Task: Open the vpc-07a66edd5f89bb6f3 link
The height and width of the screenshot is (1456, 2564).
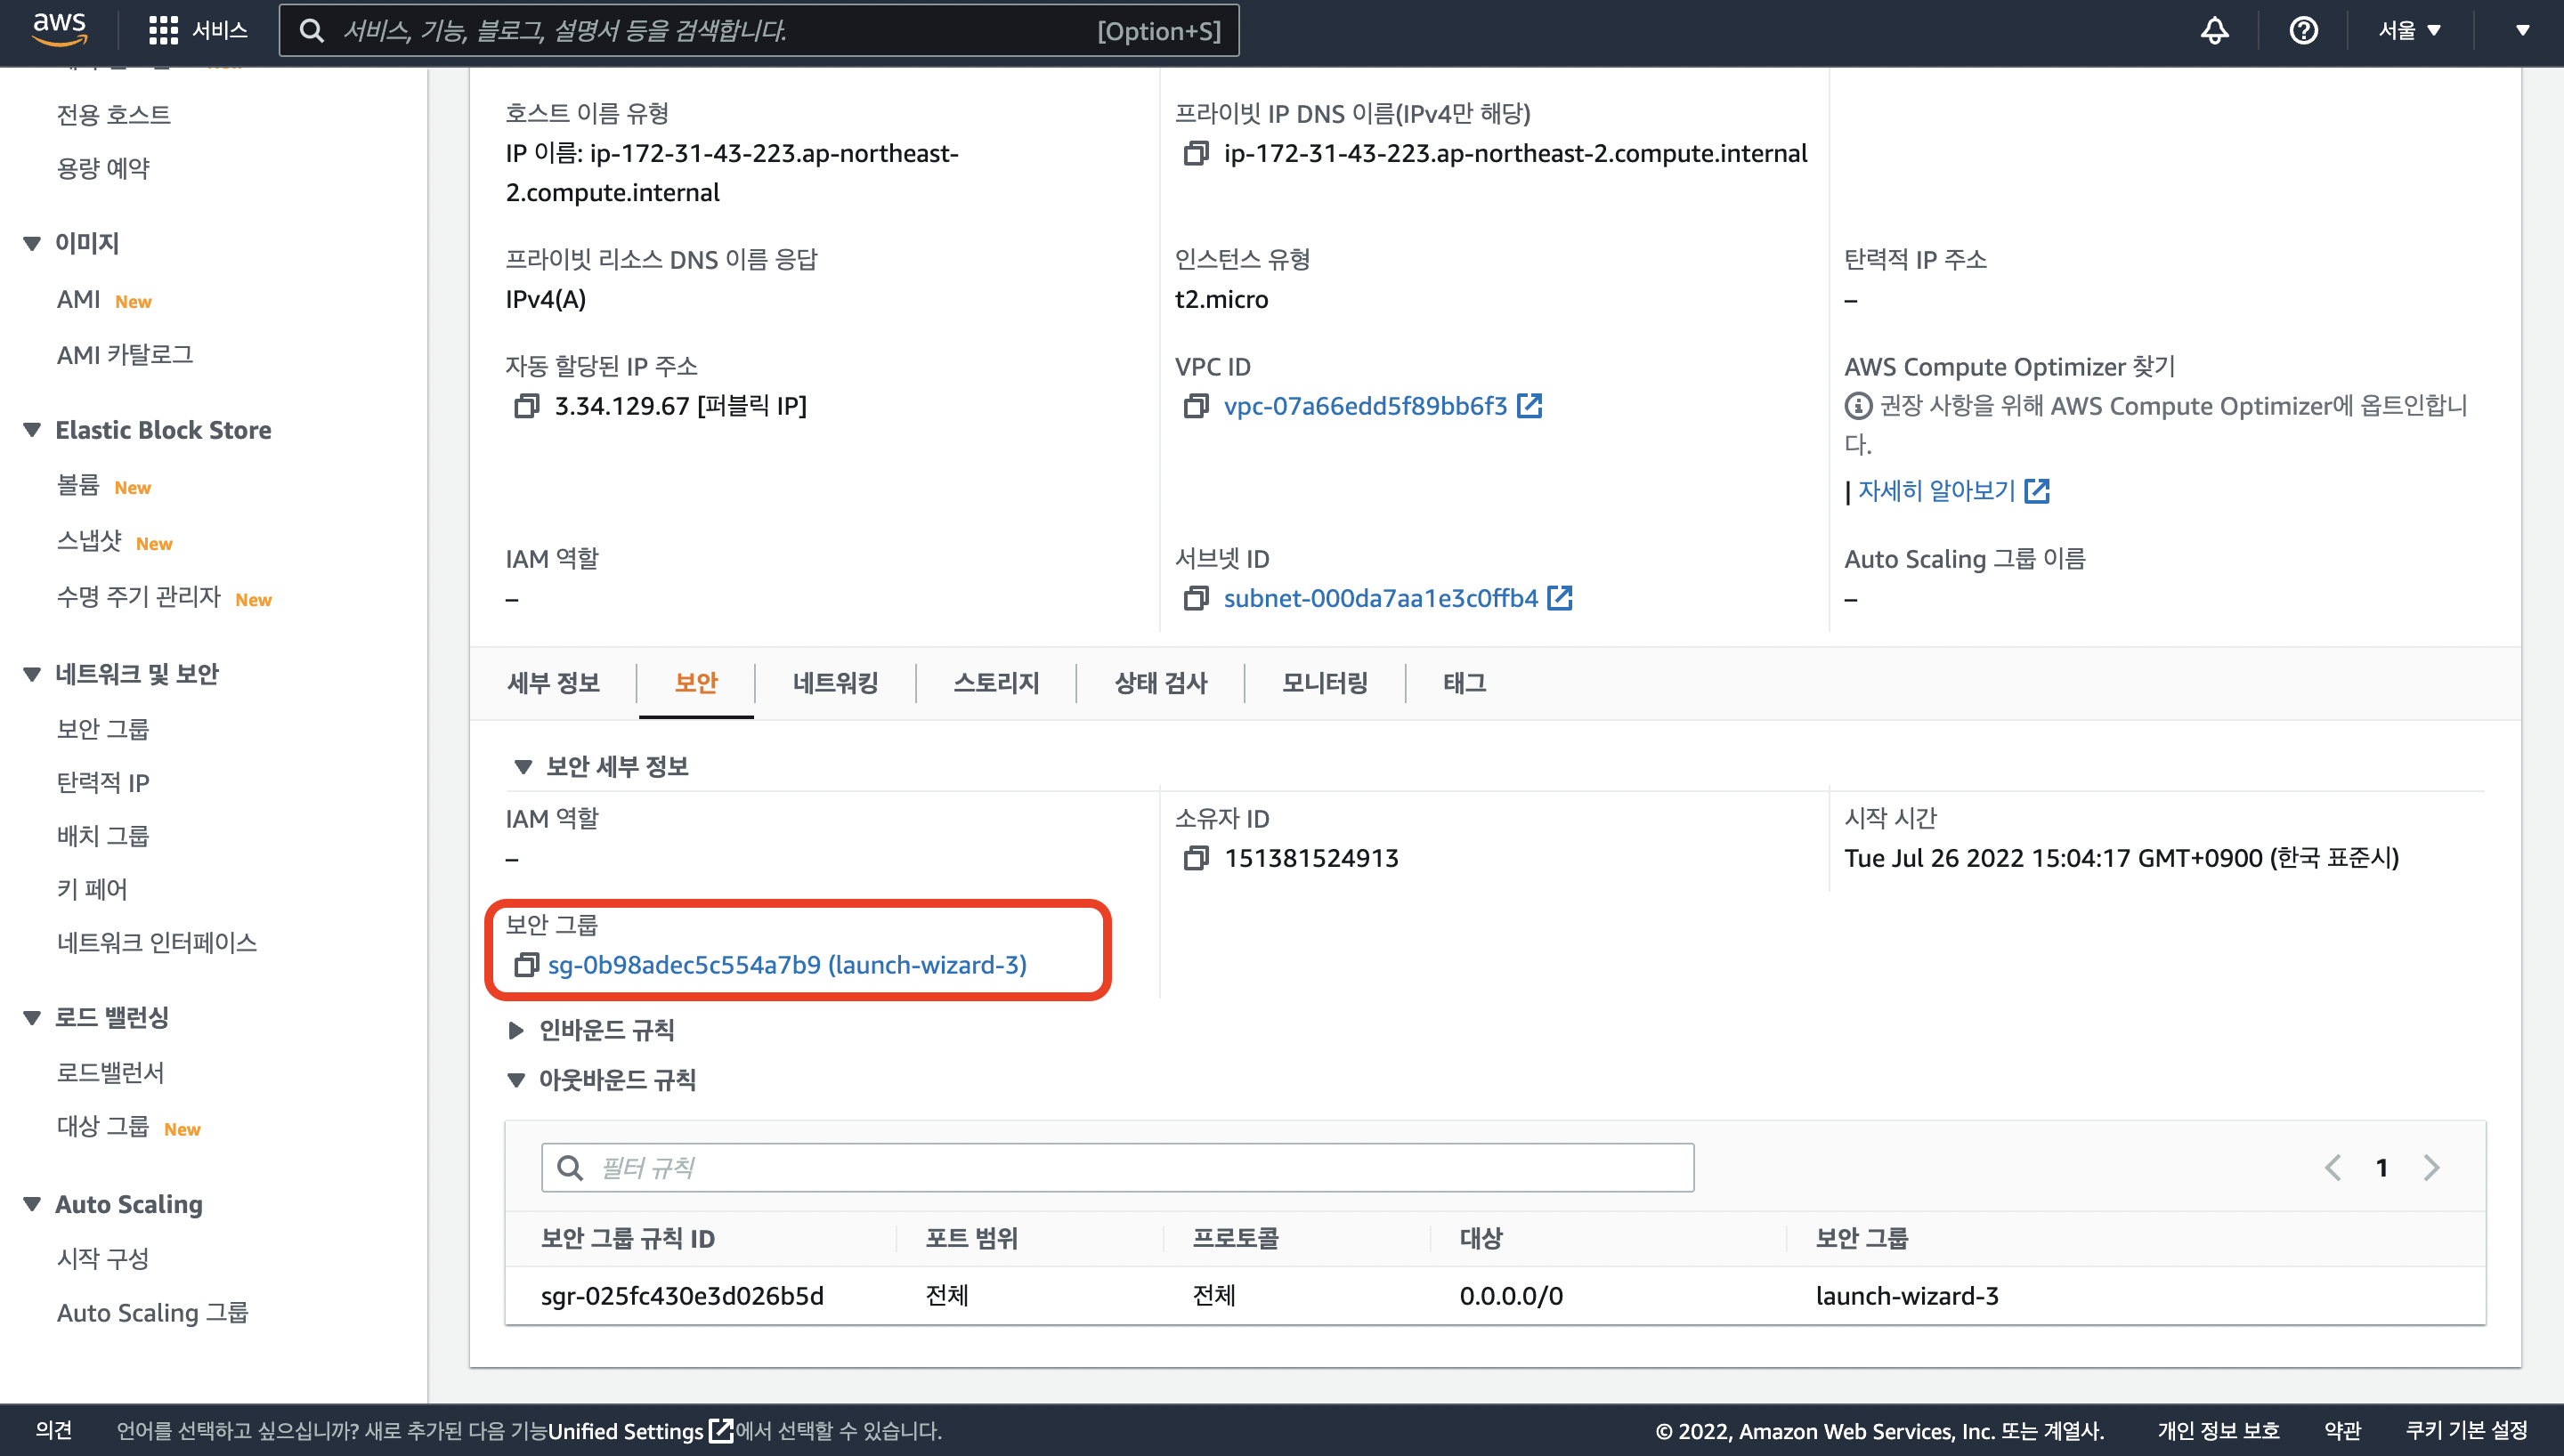Action: point(1365,406)
